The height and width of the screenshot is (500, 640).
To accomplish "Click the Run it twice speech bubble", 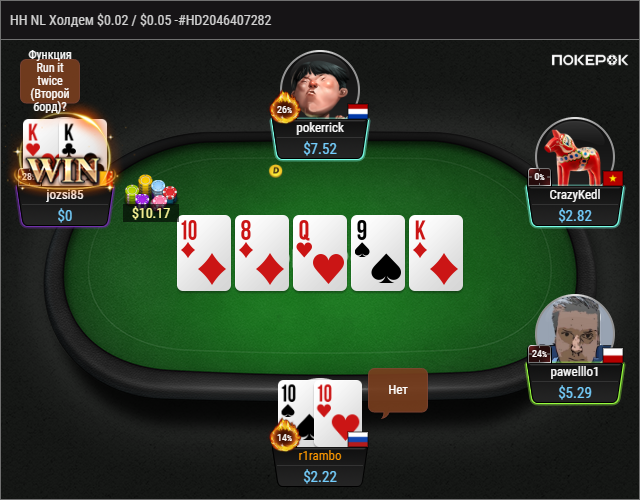I will pos(50,81).
